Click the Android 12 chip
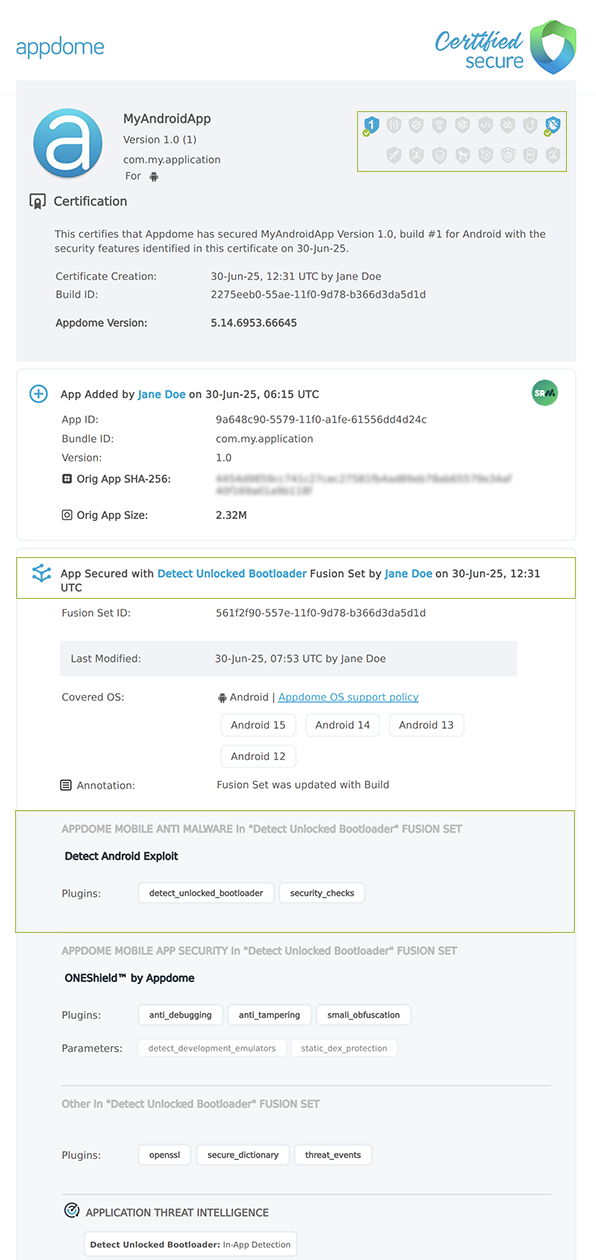Image resolution: width=596 pixels, height=1260 pixels. [258, 756]
